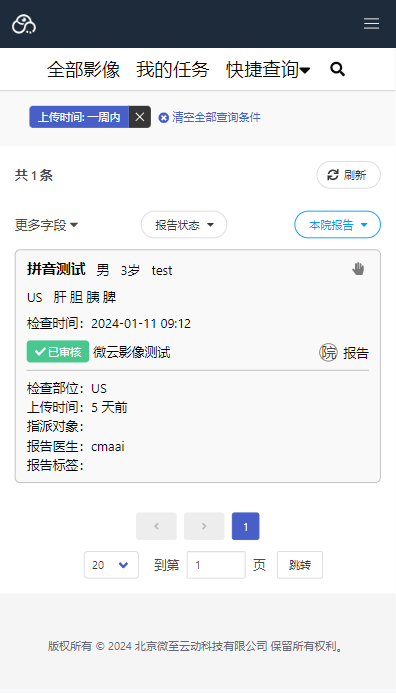Open the 本院报告 dropdown

(338, 225)
